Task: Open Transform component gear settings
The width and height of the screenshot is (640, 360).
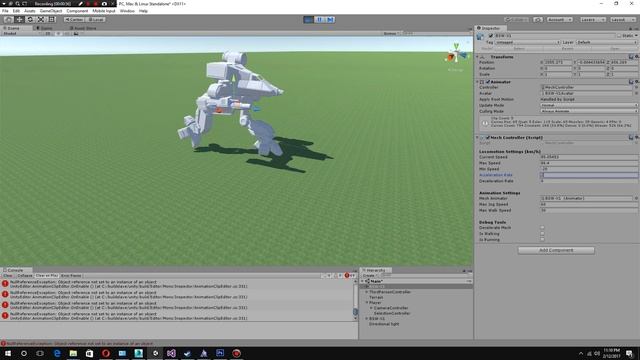Action: coord(636,57)
